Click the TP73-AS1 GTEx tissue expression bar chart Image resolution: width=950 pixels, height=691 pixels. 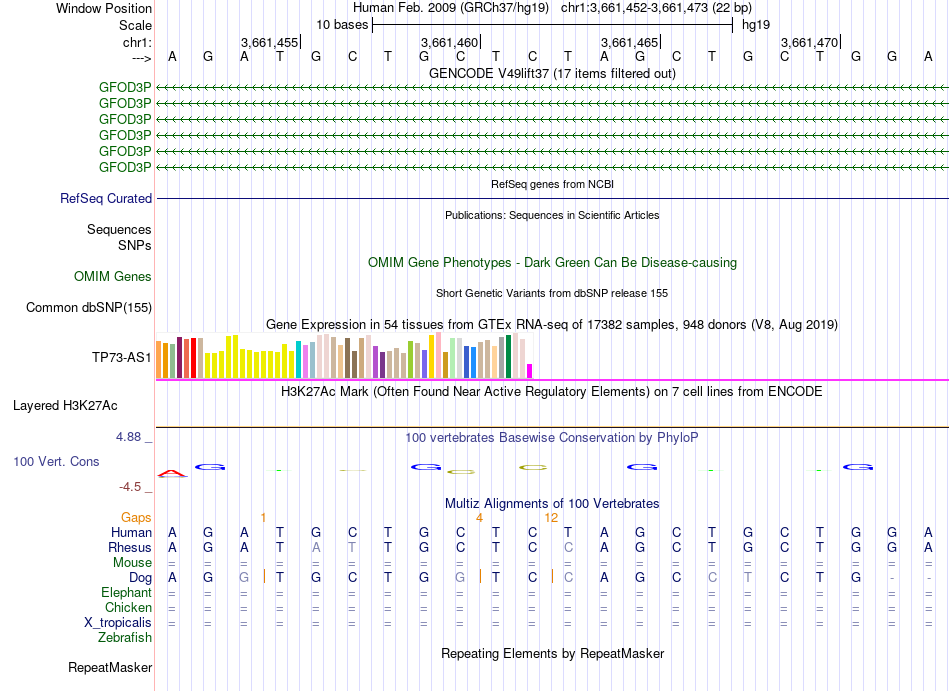click(x=344, y=355)
